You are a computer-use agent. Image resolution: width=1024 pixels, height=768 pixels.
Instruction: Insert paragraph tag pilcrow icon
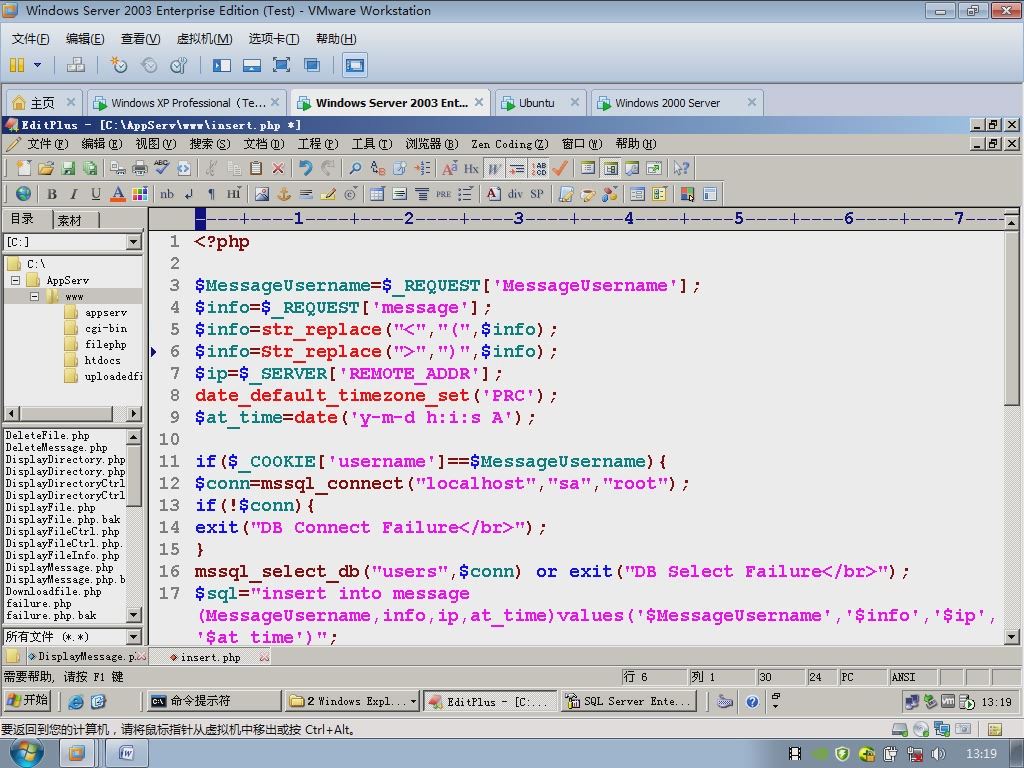[x=211, y=194]
